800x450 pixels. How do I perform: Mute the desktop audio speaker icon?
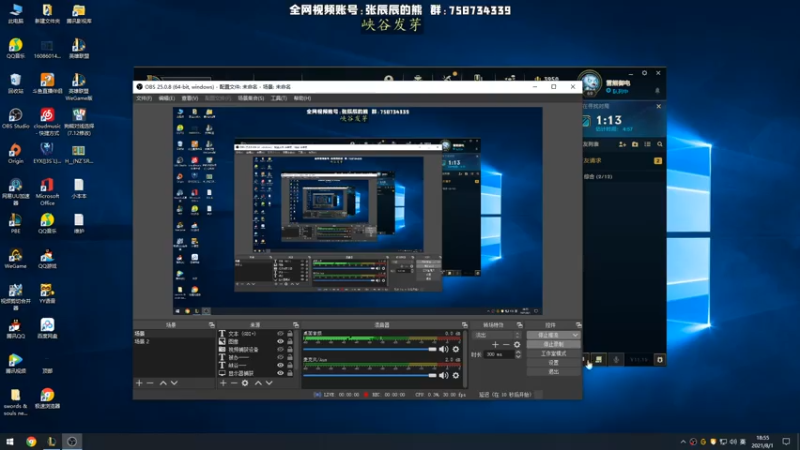(x=443, y=349)
